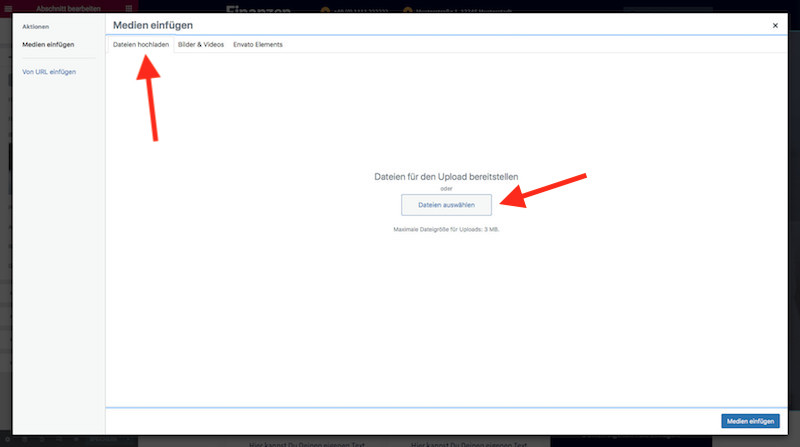Select the Envato Elements tab

(x=257, y=45)
